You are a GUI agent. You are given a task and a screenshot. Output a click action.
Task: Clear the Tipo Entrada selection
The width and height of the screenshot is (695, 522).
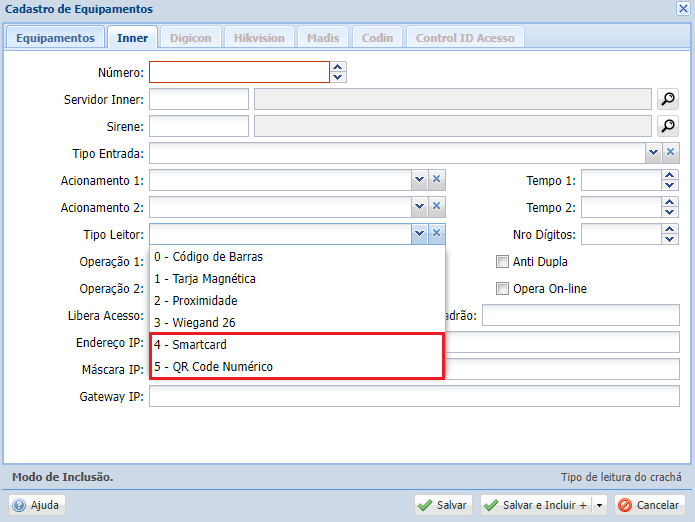point(671,153)
